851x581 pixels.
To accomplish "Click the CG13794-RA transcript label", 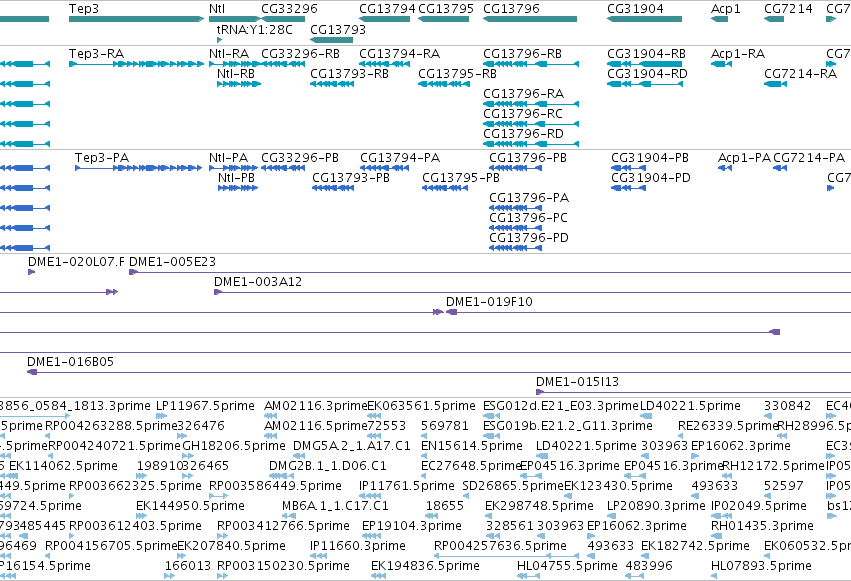I will pos(399,54).
